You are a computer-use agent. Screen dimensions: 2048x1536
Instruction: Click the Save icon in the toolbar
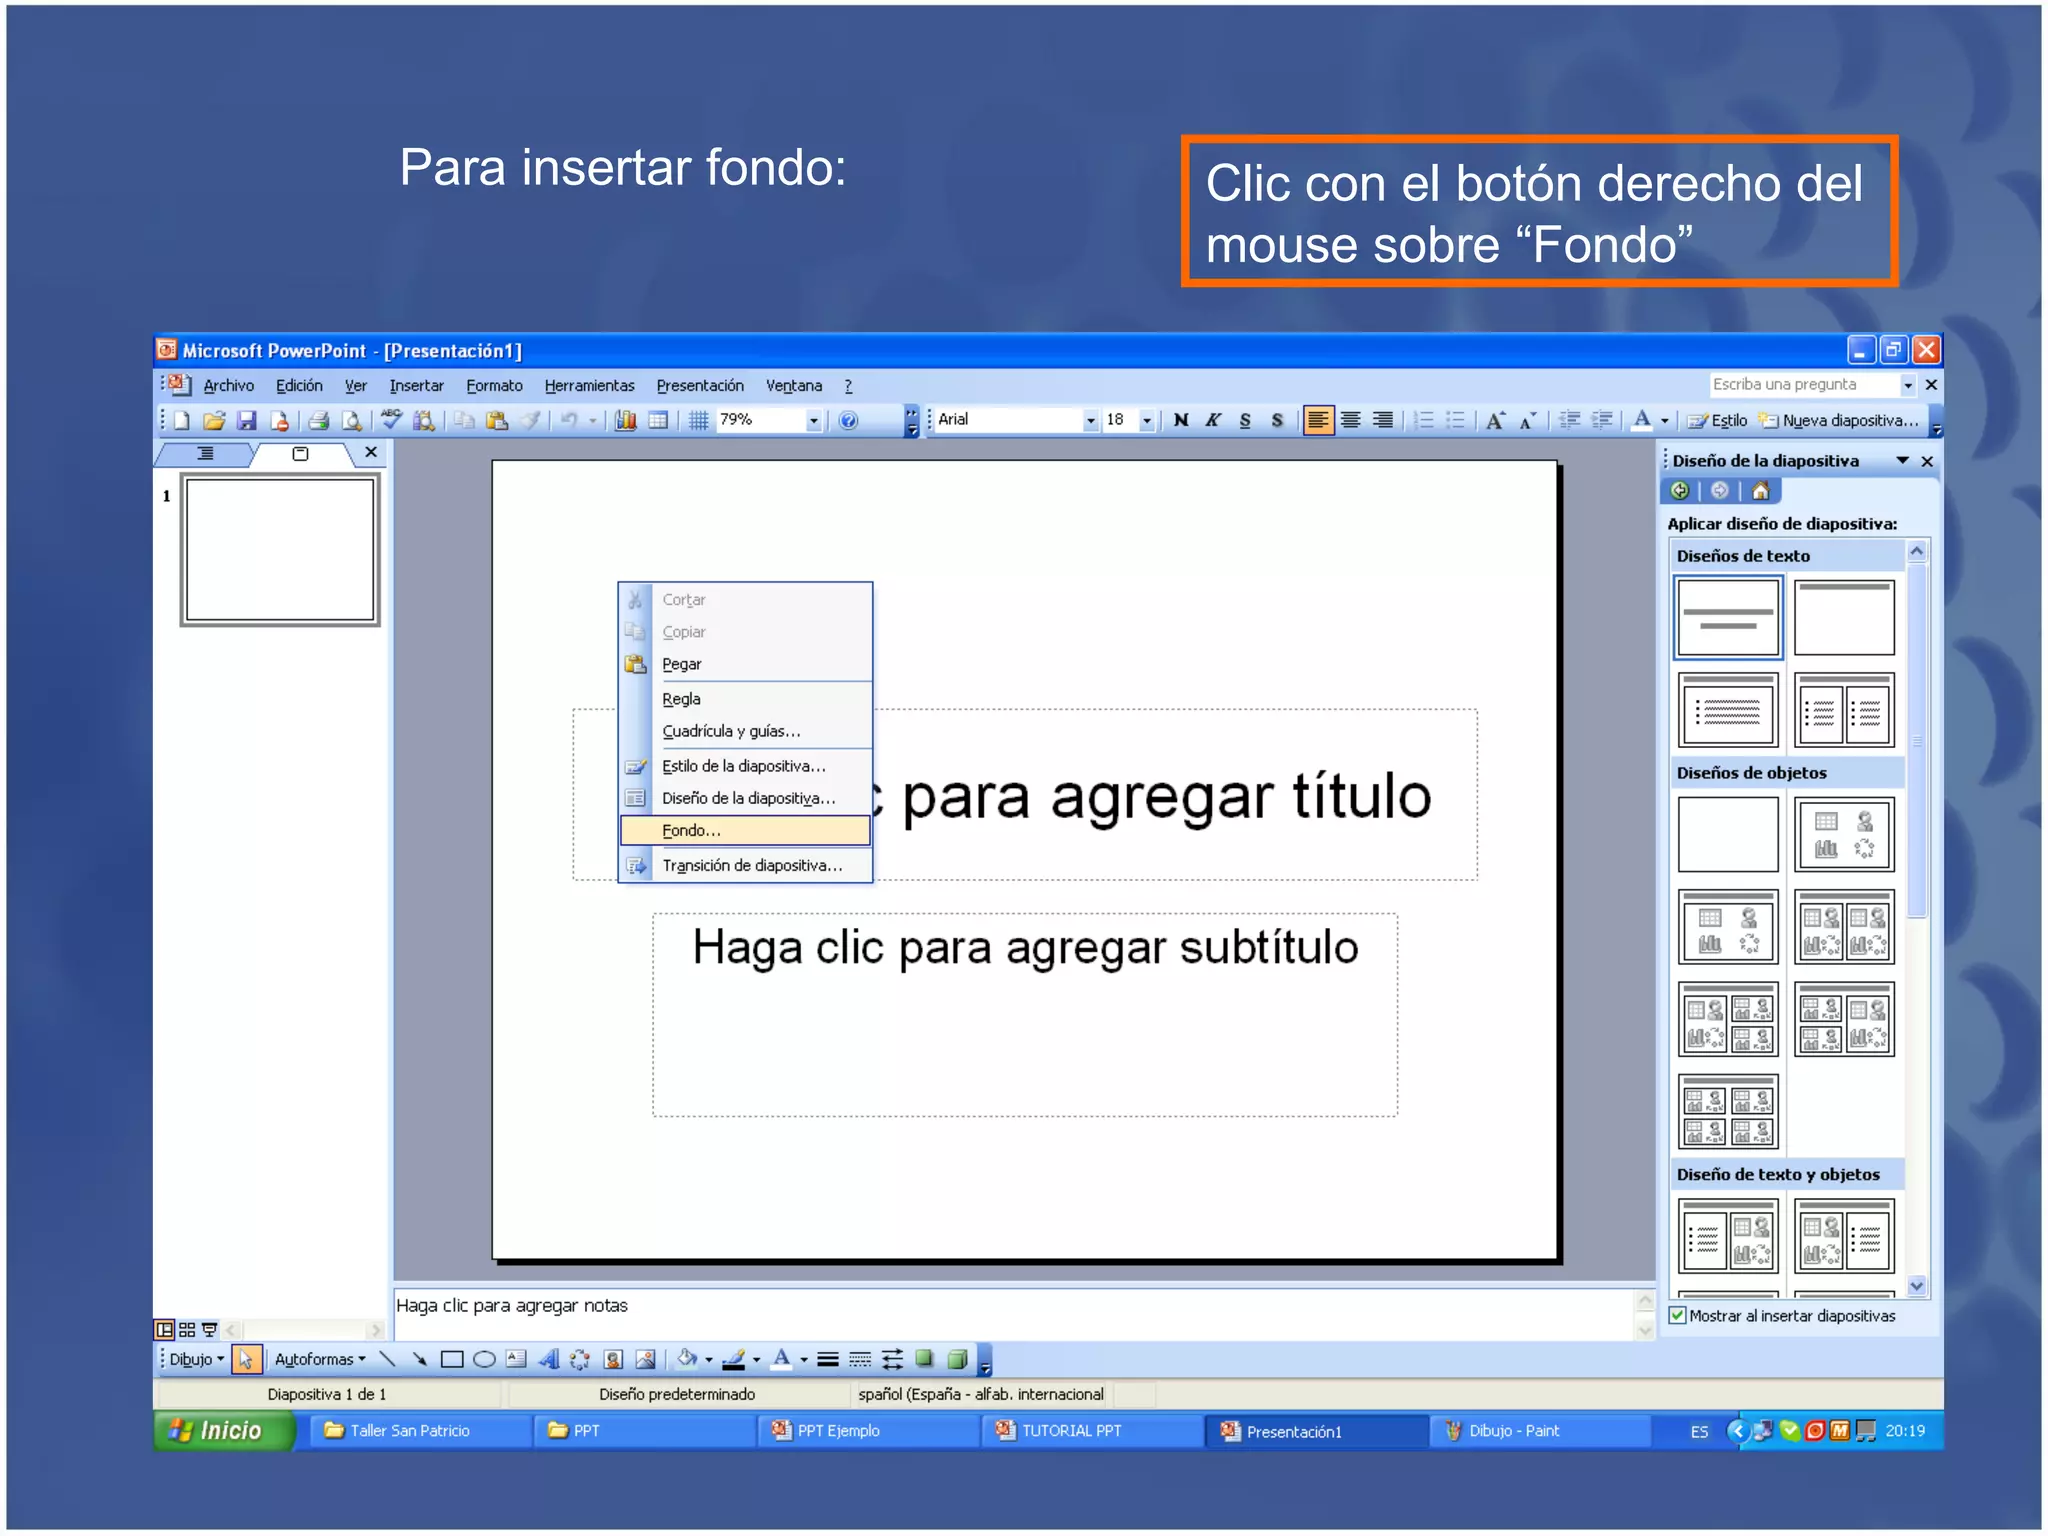click(246, 421)
